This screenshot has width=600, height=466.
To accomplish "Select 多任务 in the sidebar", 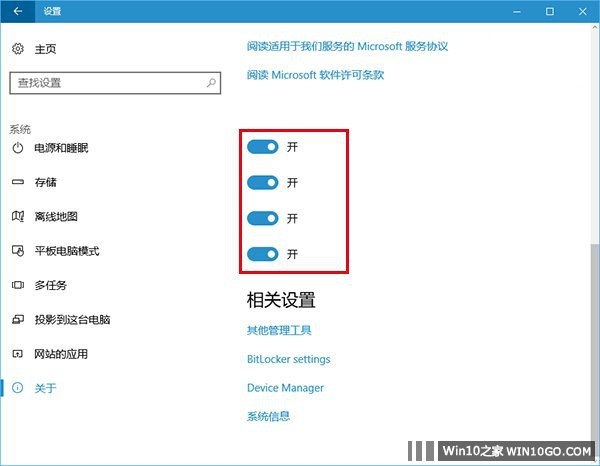I will point(51,285).
